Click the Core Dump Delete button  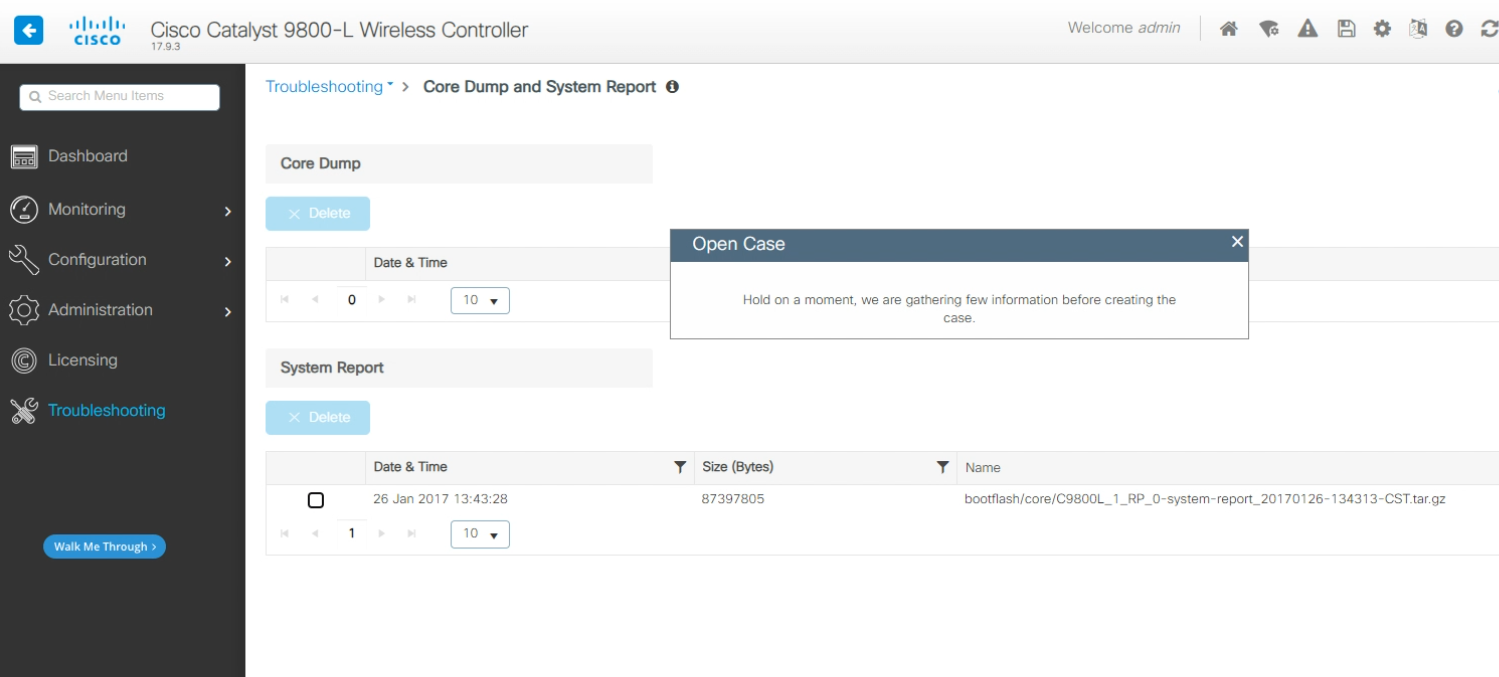point(318,214)
